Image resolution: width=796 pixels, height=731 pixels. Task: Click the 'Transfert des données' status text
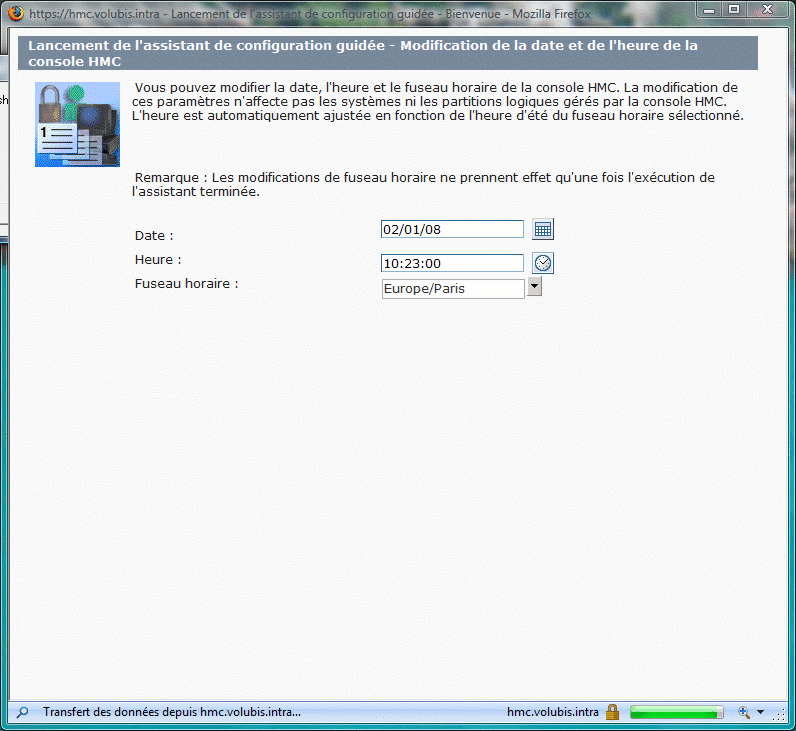172,712
